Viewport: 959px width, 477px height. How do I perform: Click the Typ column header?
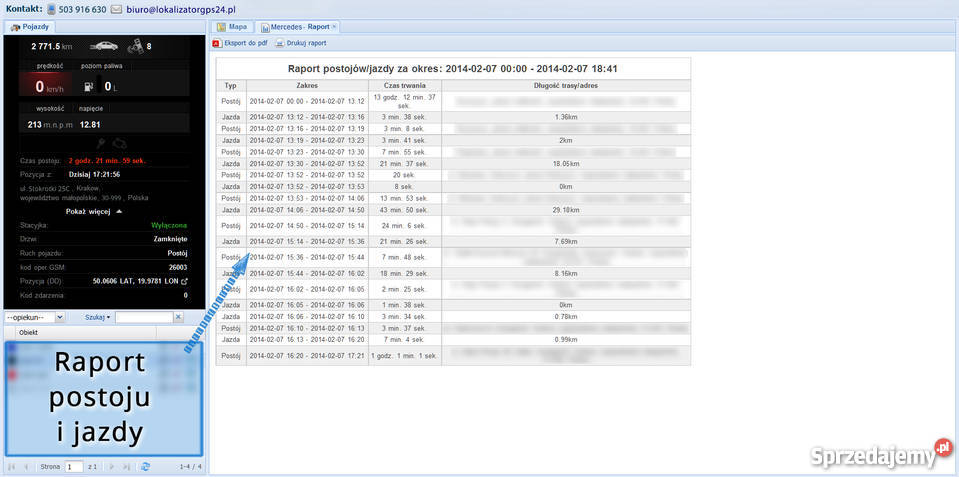point(231,86)
